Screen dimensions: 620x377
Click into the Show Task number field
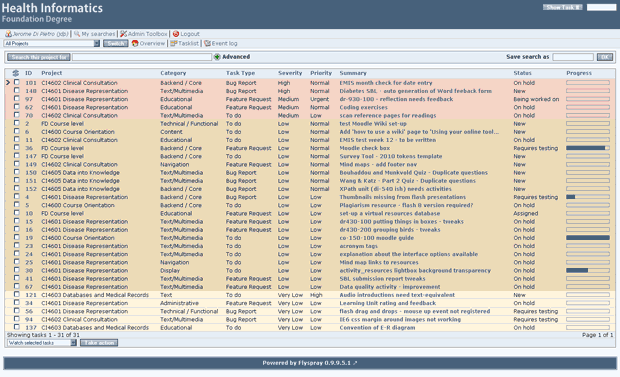pyautogui.click(x=601, y=8)
